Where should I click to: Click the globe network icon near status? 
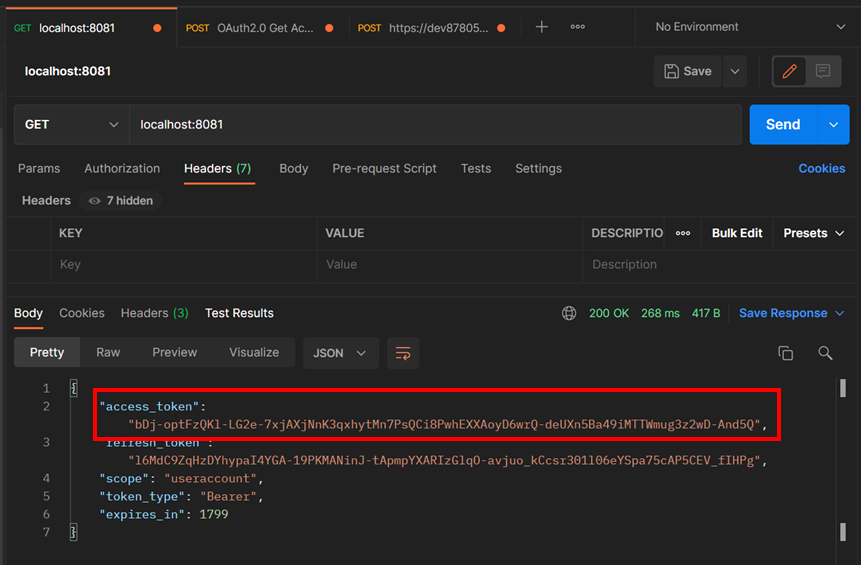click(569, 313)
